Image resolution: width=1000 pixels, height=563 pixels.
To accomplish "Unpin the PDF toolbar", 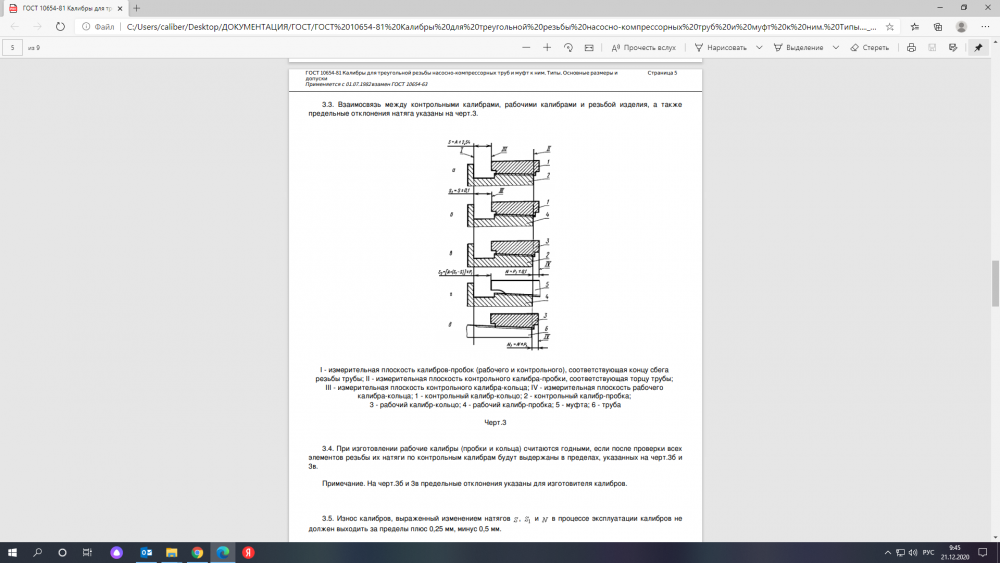I will click(978, 48).
